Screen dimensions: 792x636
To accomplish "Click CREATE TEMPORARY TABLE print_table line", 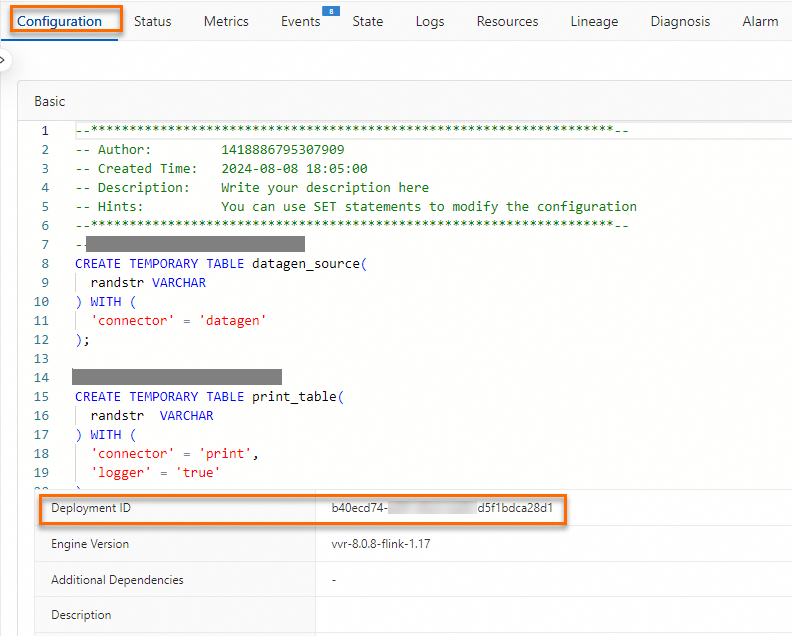I will point(210,397).
